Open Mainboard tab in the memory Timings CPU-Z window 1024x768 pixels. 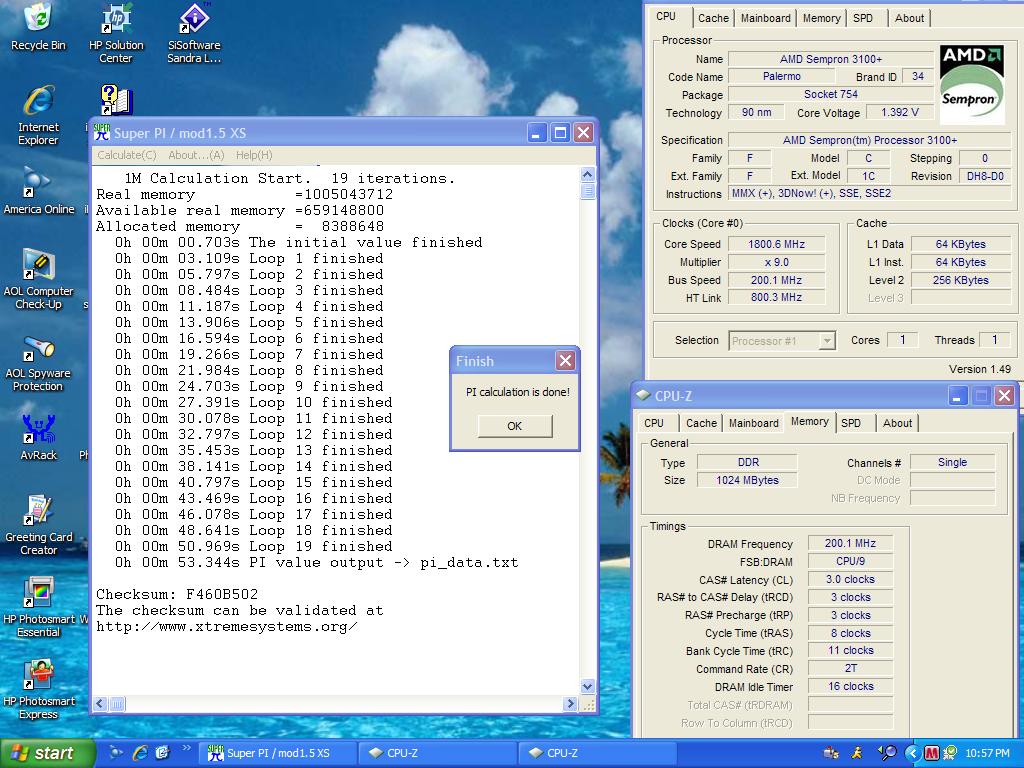(754, 423)
